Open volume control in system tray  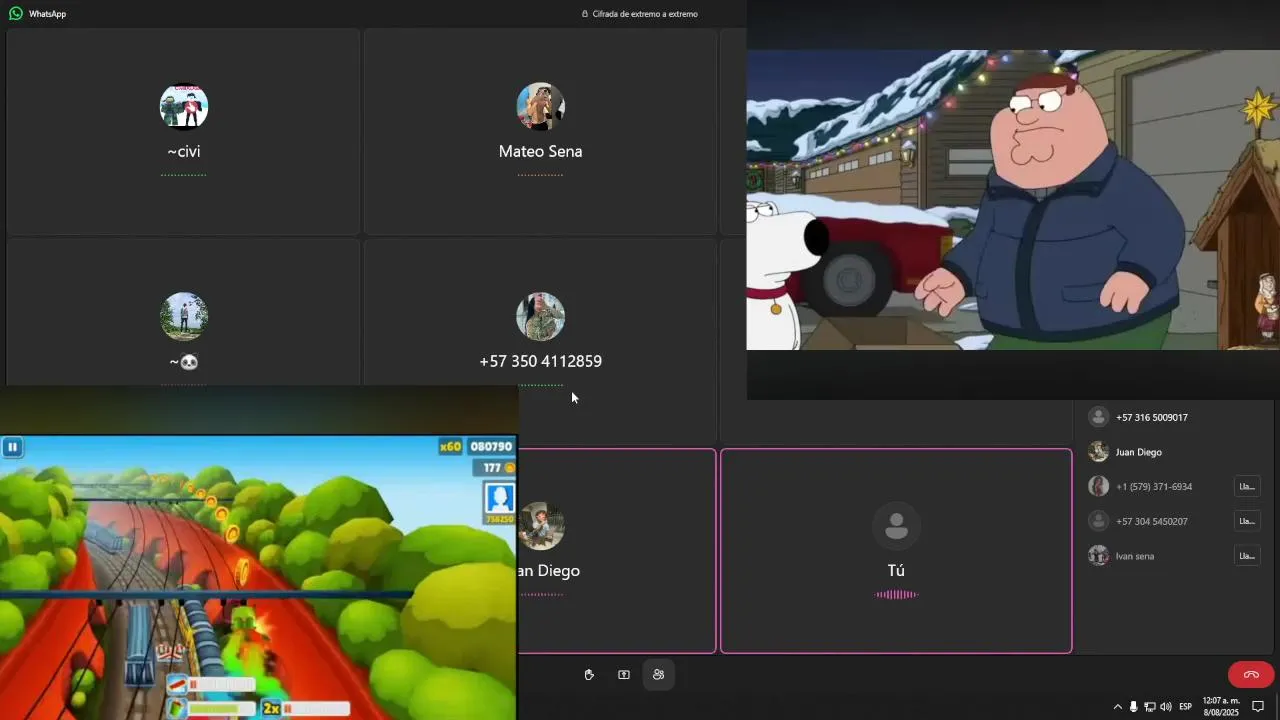click(1165, 707)
